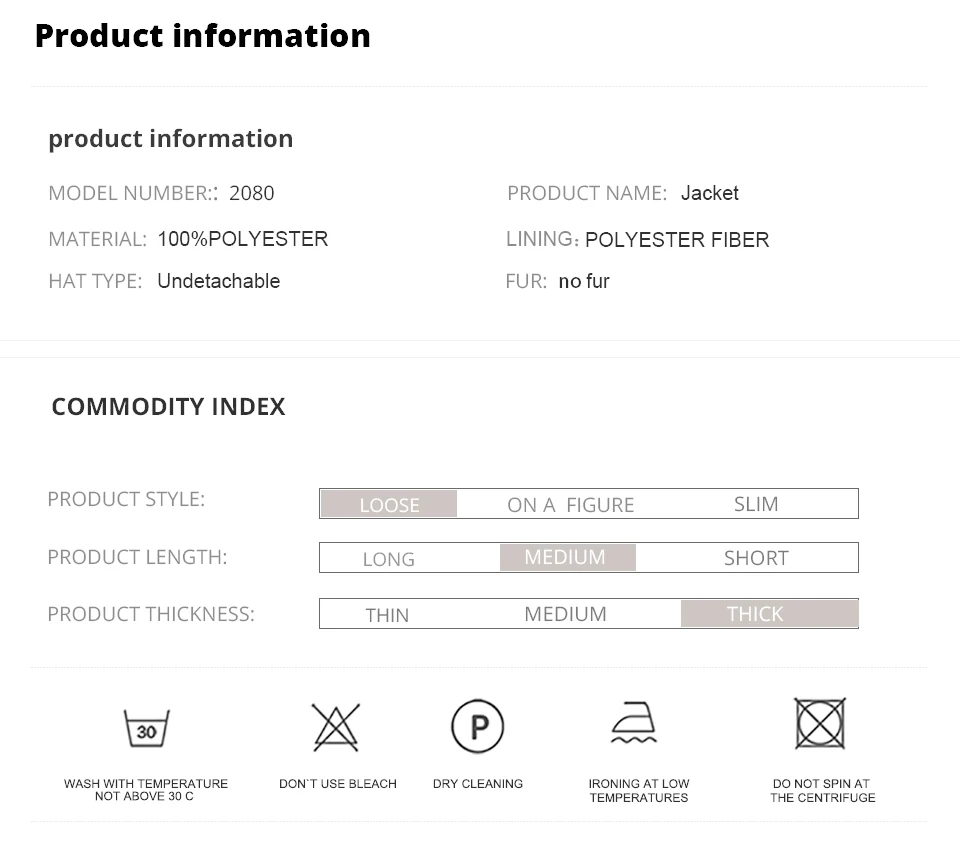Choose LONG for product length
960x859 pixels.
pos(388,559)
